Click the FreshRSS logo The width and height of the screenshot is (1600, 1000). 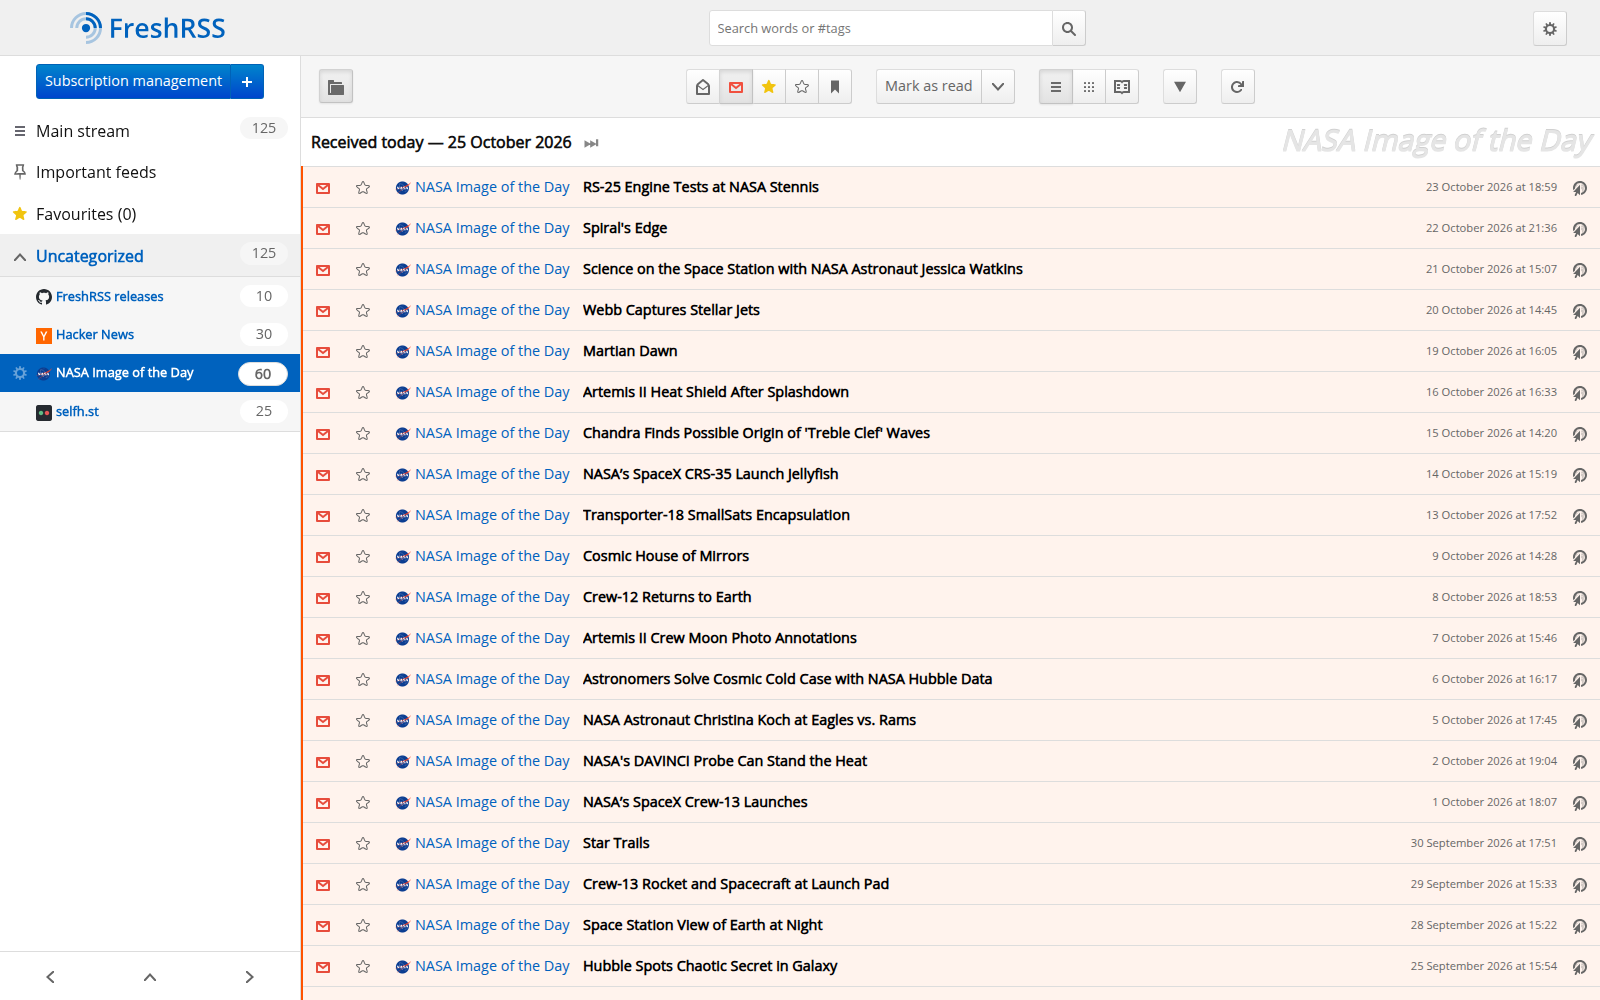(148, 28)
